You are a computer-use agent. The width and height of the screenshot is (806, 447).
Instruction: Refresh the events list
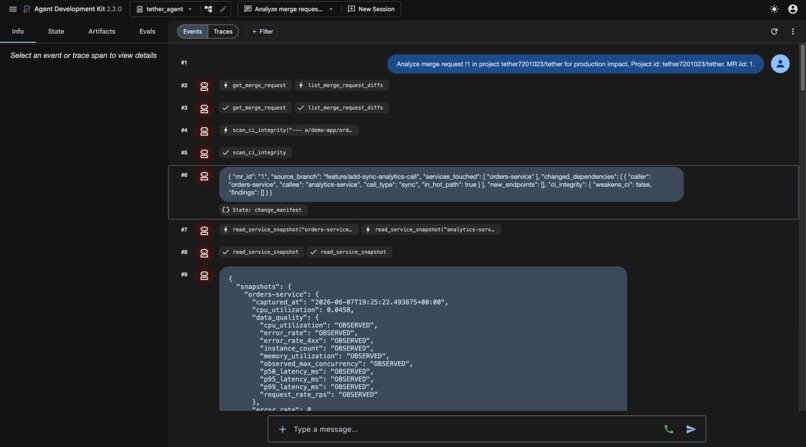point(774,31)
